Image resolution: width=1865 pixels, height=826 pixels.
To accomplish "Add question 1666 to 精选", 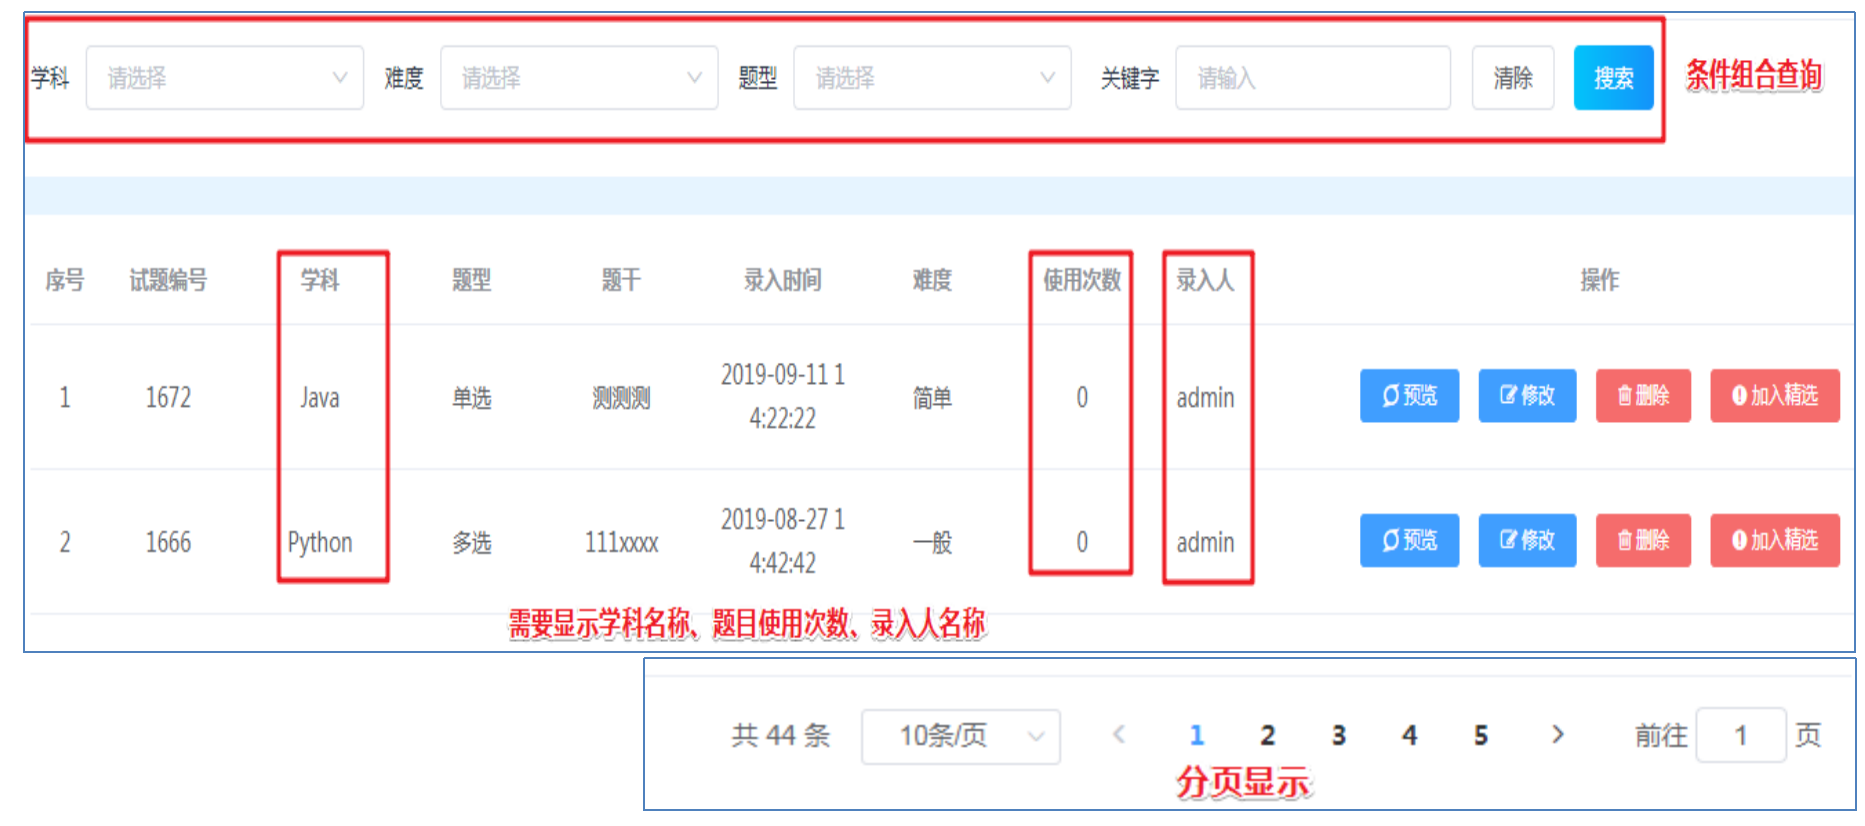I will click(x=1775, y=541).
